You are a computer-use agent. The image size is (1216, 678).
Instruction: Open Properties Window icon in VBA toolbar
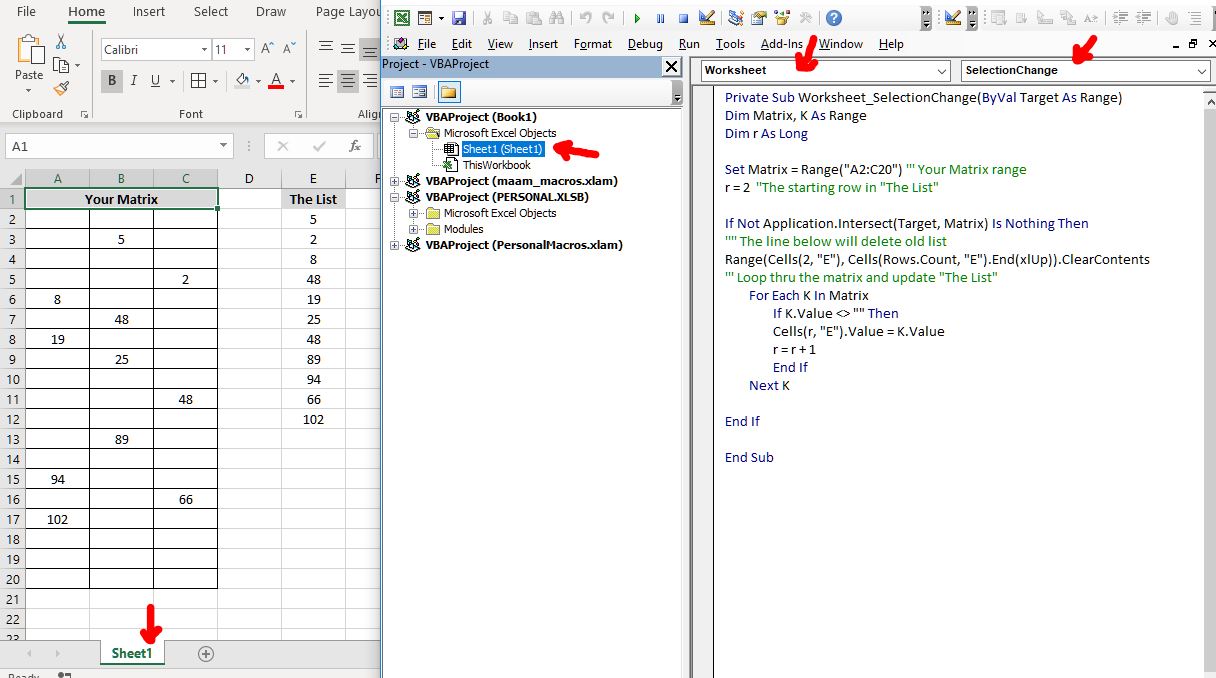(759, 18)
